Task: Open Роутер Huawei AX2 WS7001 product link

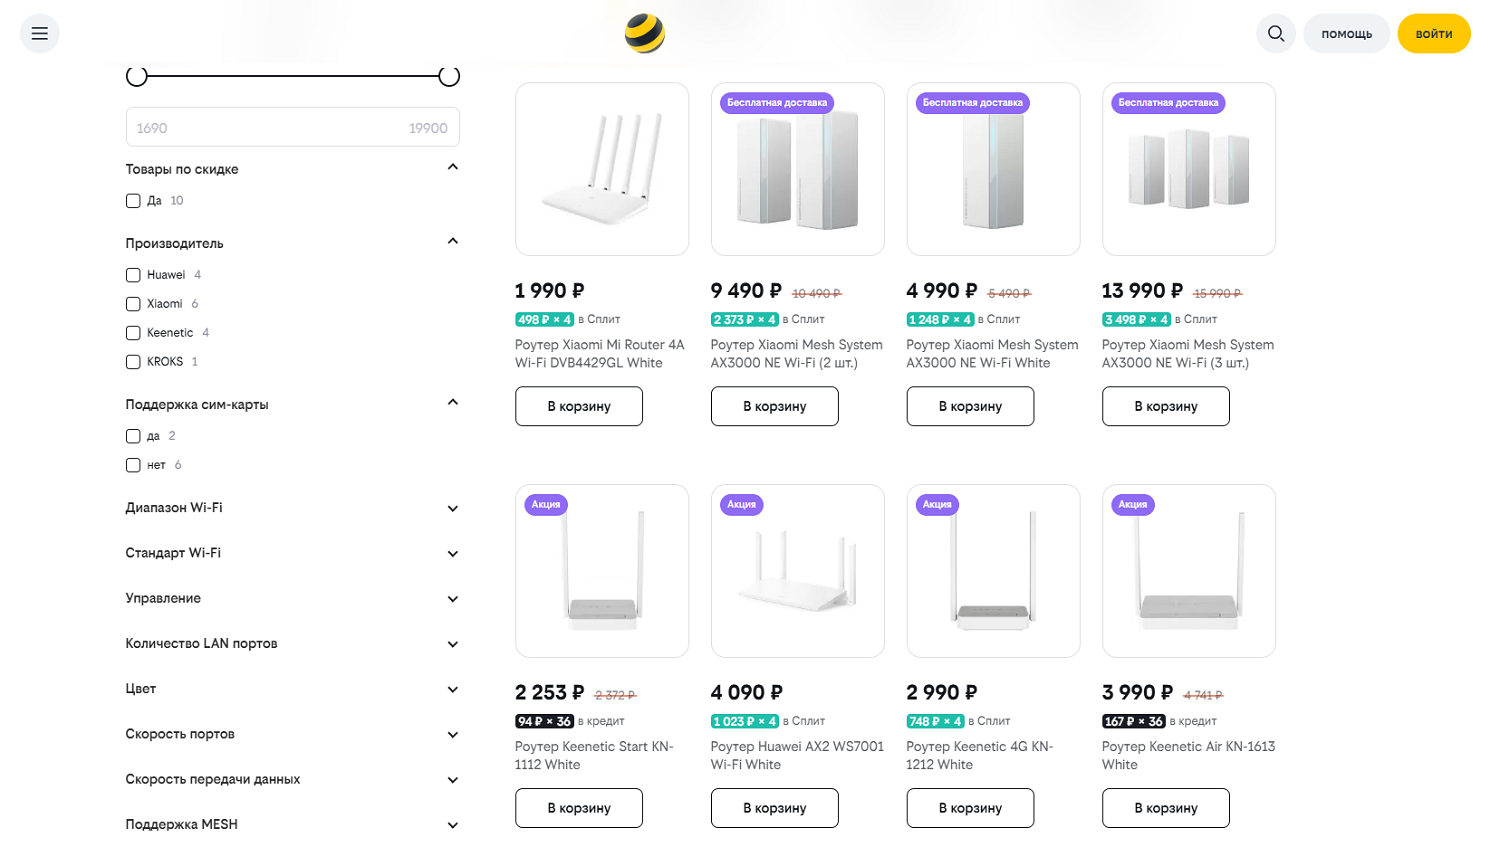Action: pos(797,756)
